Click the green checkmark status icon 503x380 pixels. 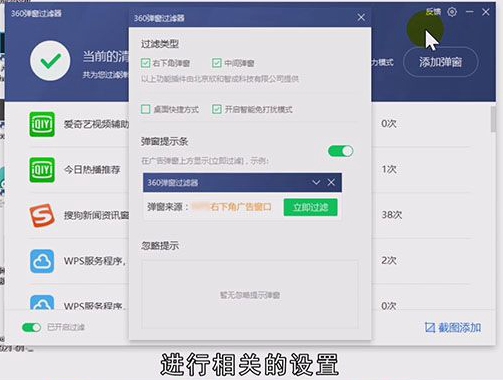pyautogui.click(x=50, y=61)
